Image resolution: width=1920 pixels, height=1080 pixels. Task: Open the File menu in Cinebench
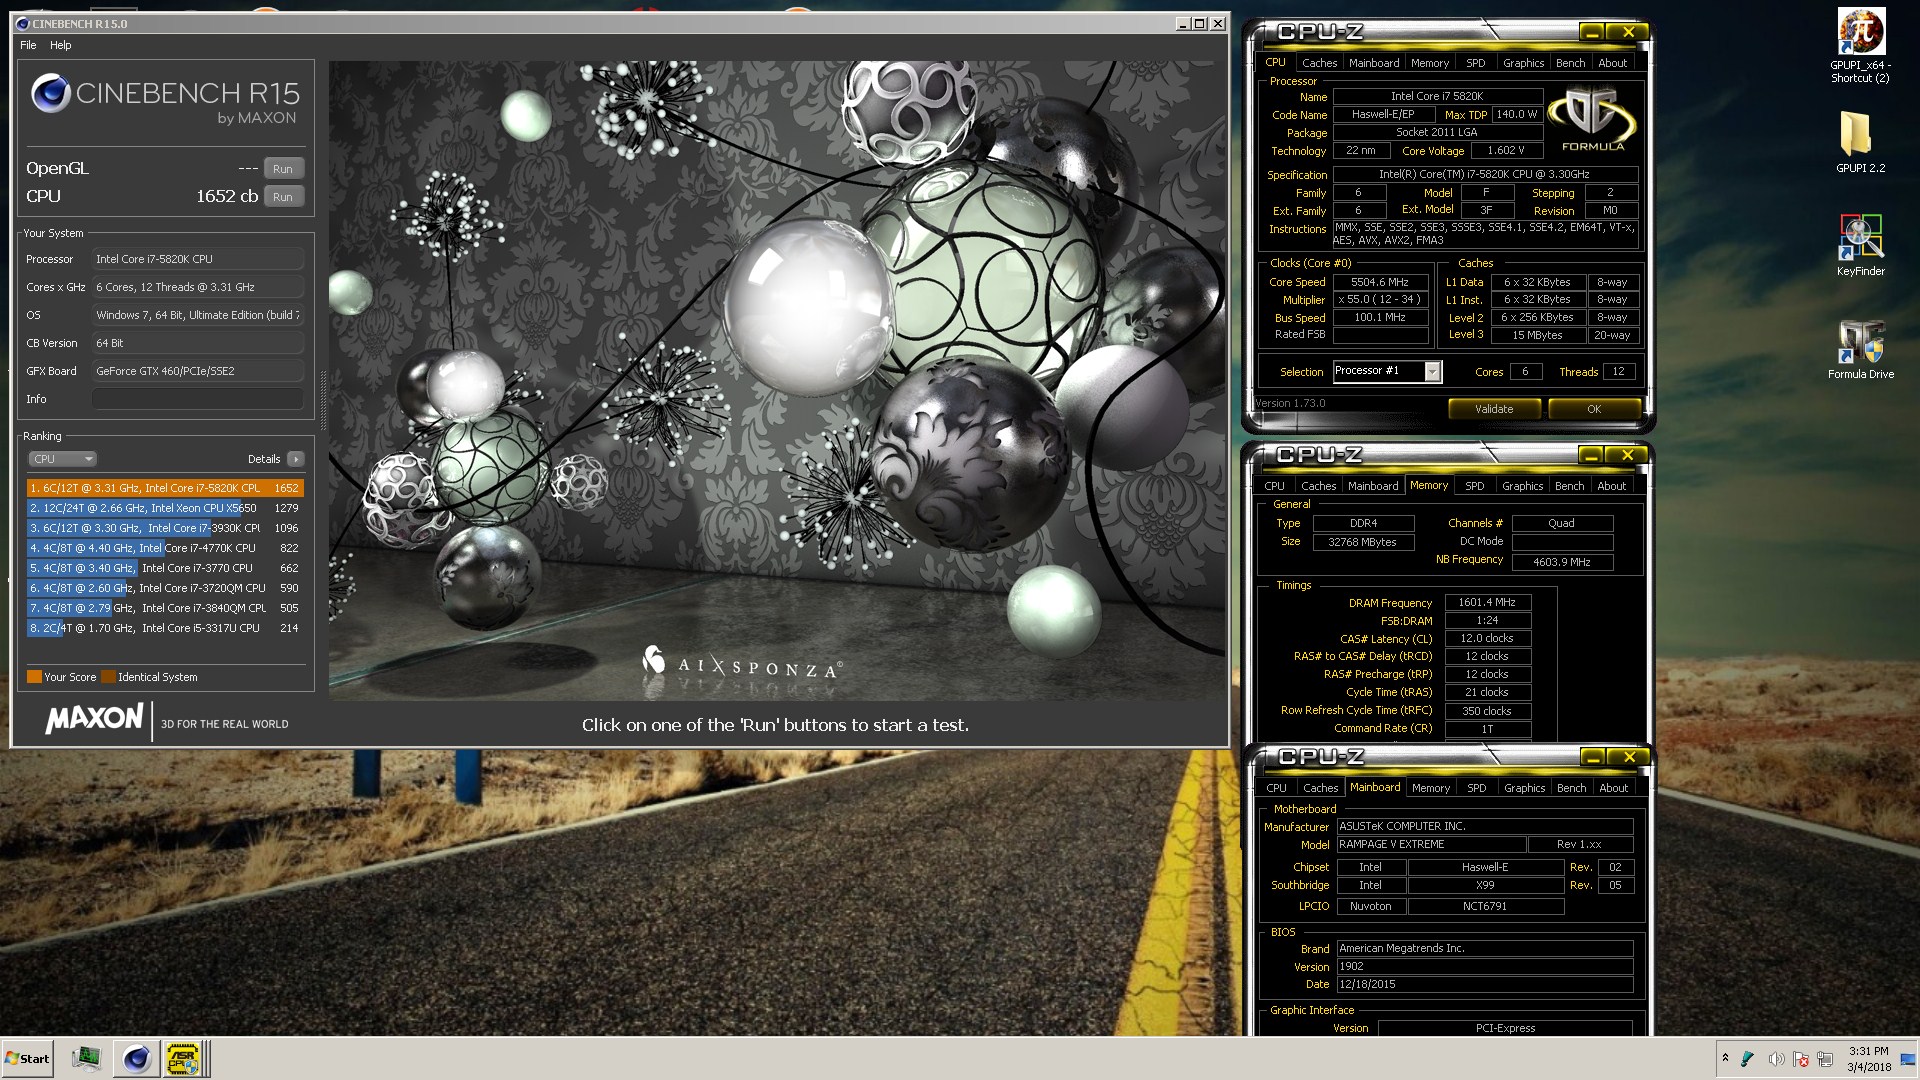pos(28,45)
